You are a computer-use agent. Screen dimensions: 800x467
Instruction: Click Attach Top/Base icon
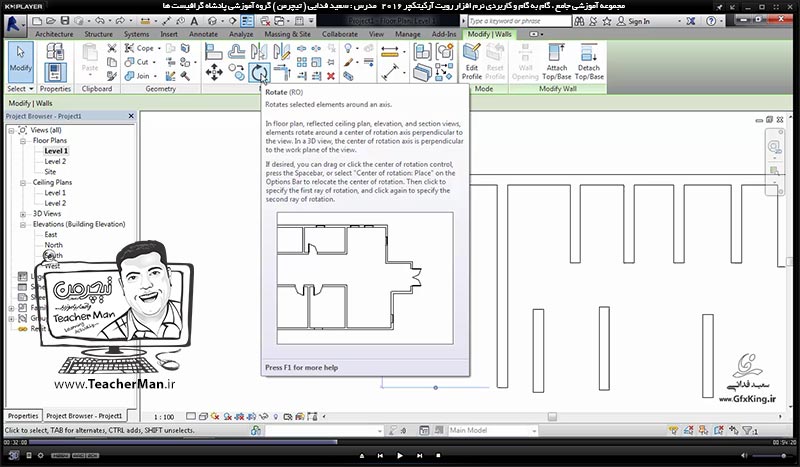557,62
